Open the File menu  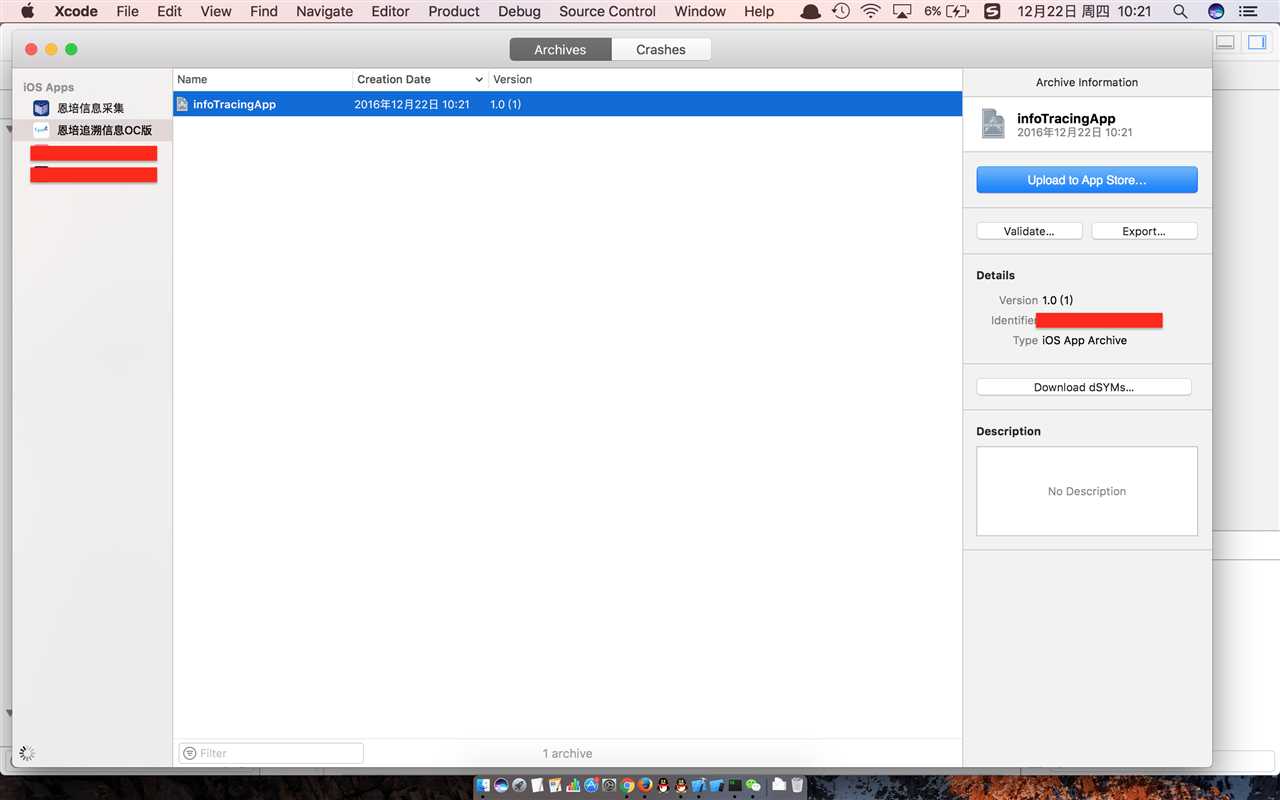pos(127,11)
